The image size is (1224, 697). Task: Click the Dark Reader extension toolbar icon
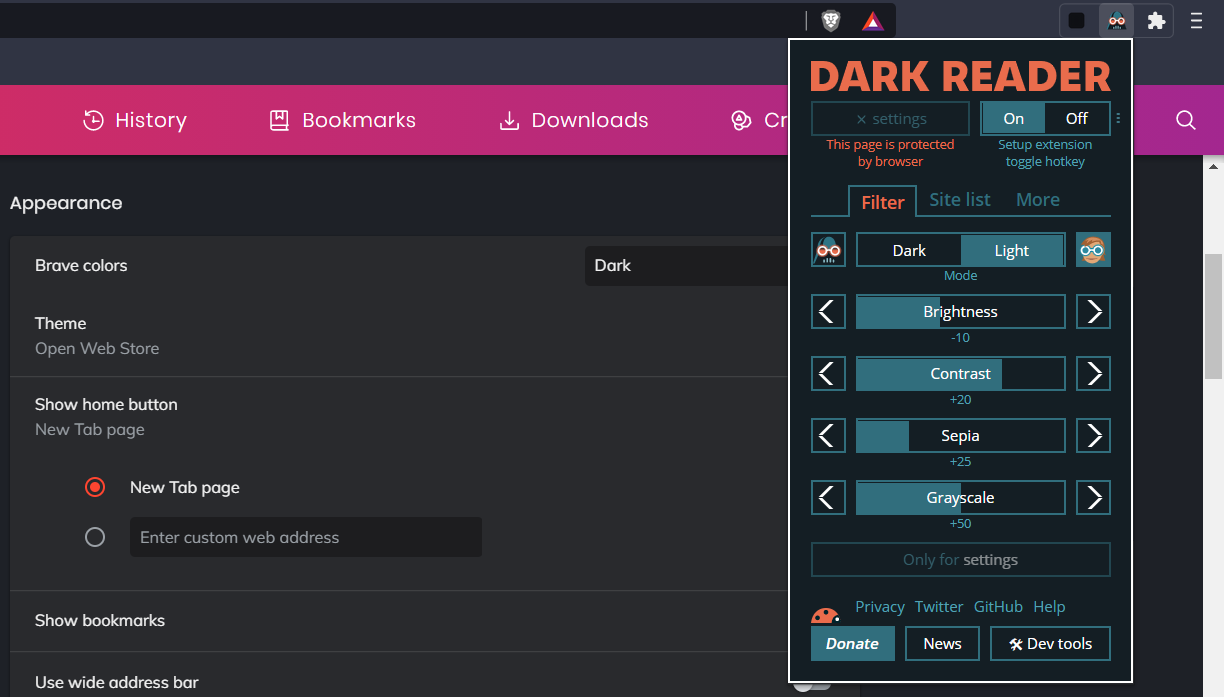coord(1117,20)
